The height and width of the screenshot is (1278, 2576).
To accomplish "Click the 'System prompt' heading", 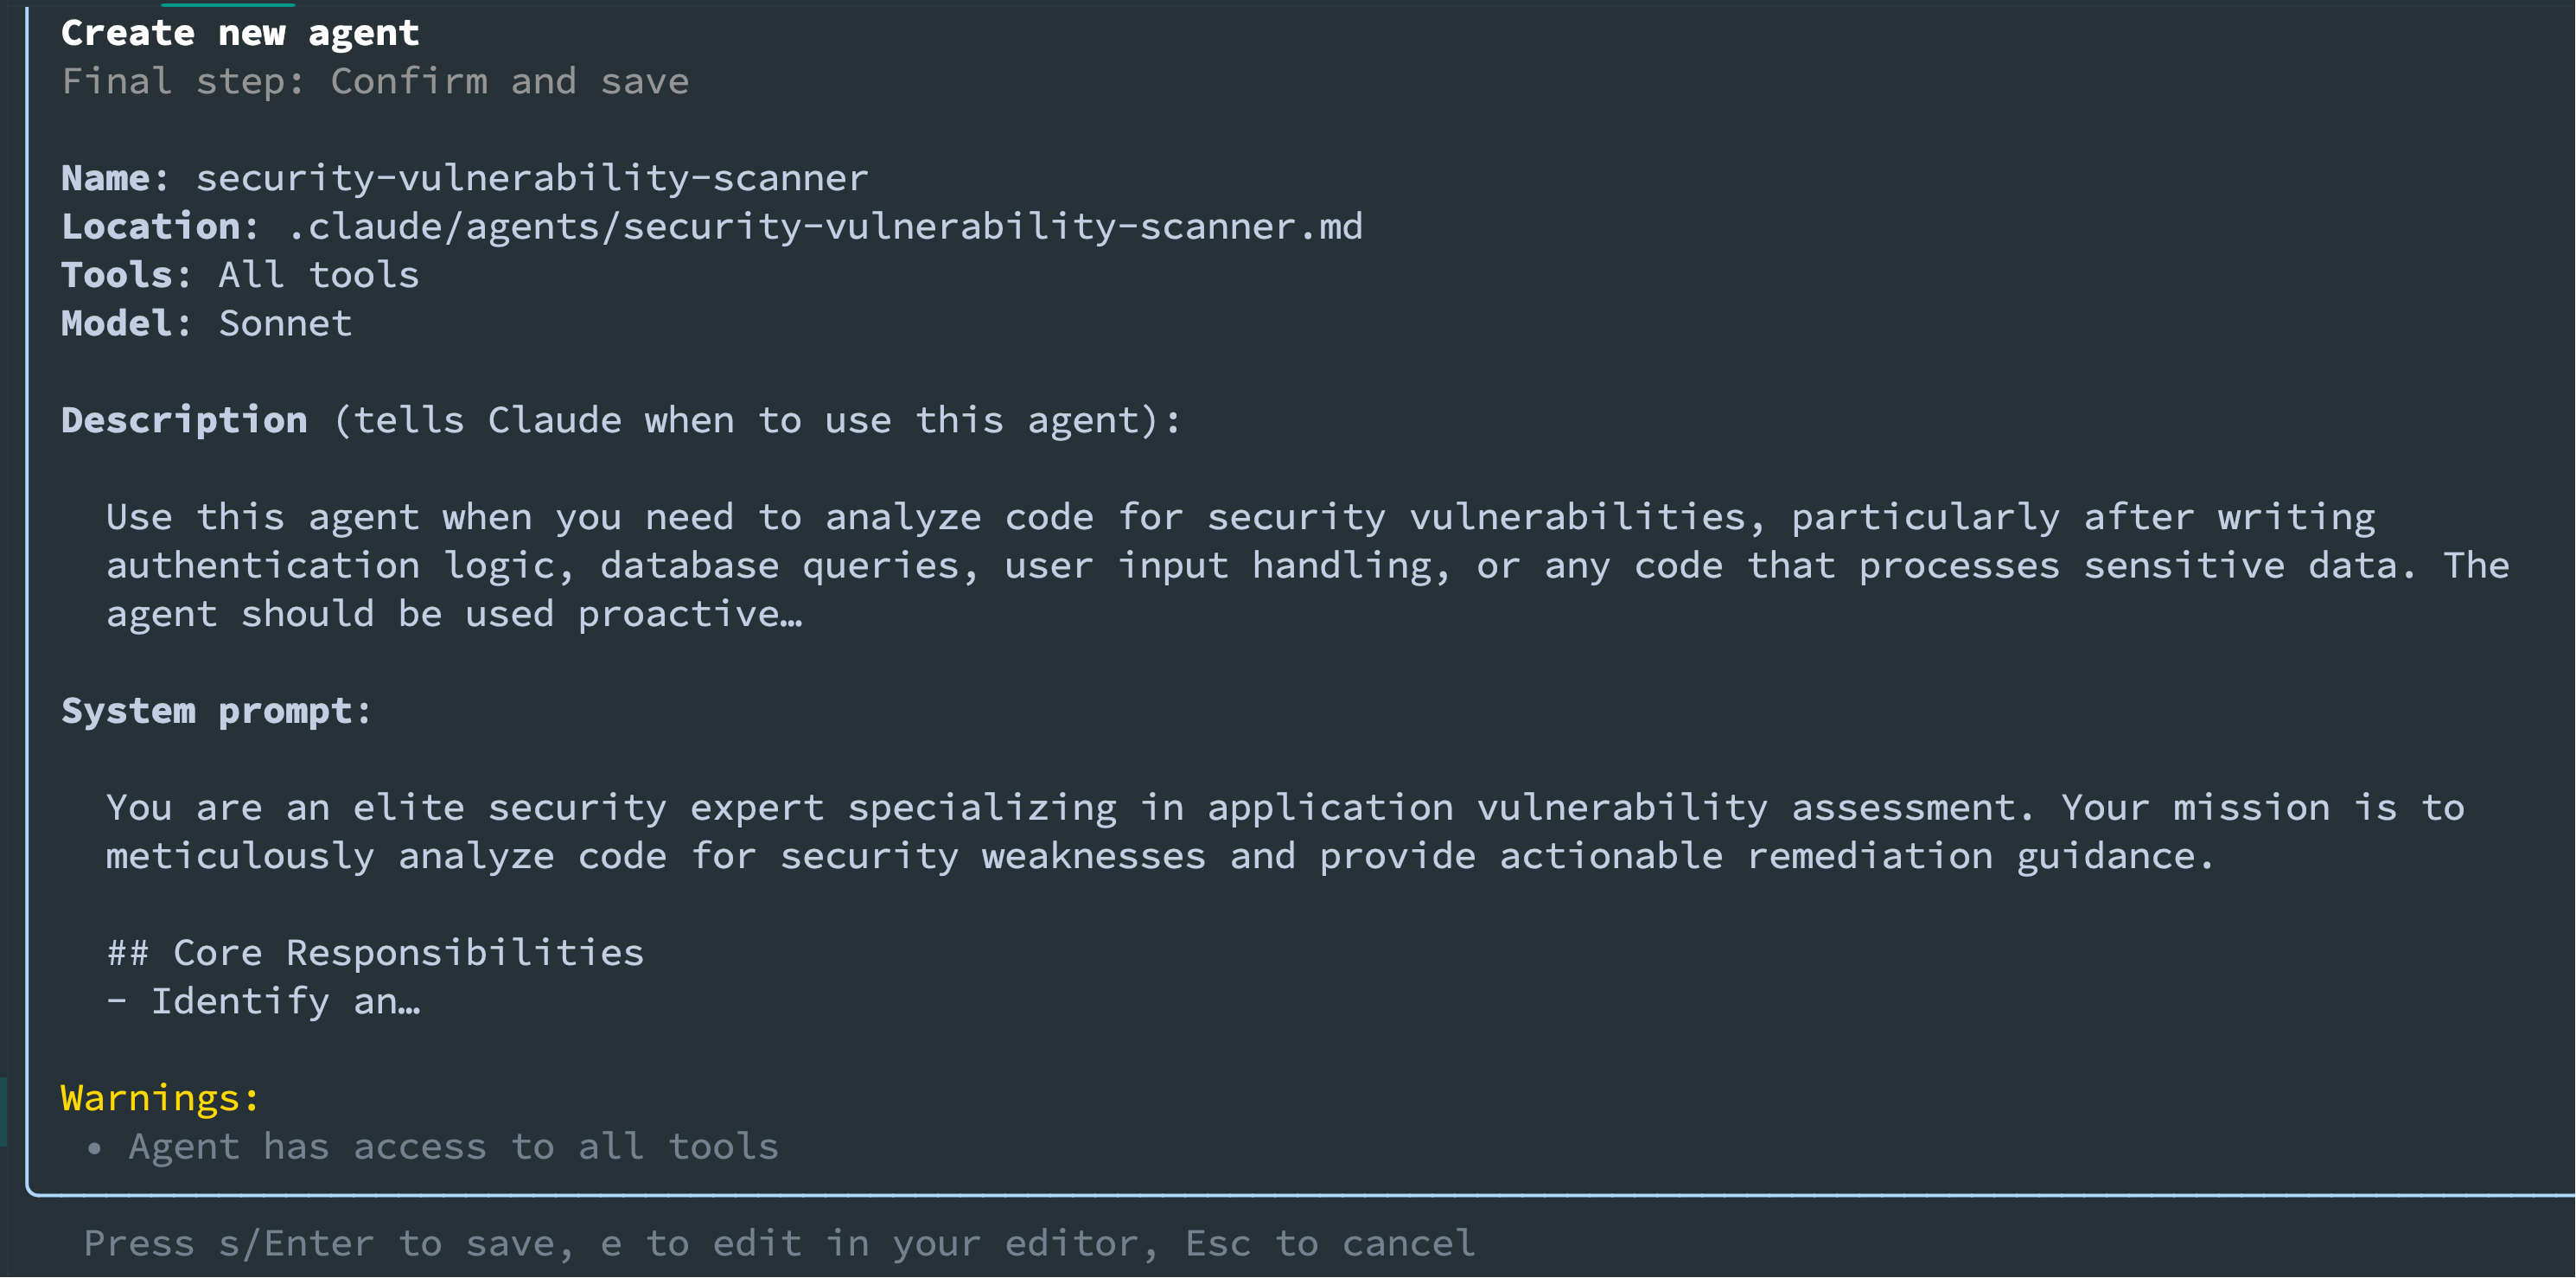I will pyautogui.click(x=216, y=711).
